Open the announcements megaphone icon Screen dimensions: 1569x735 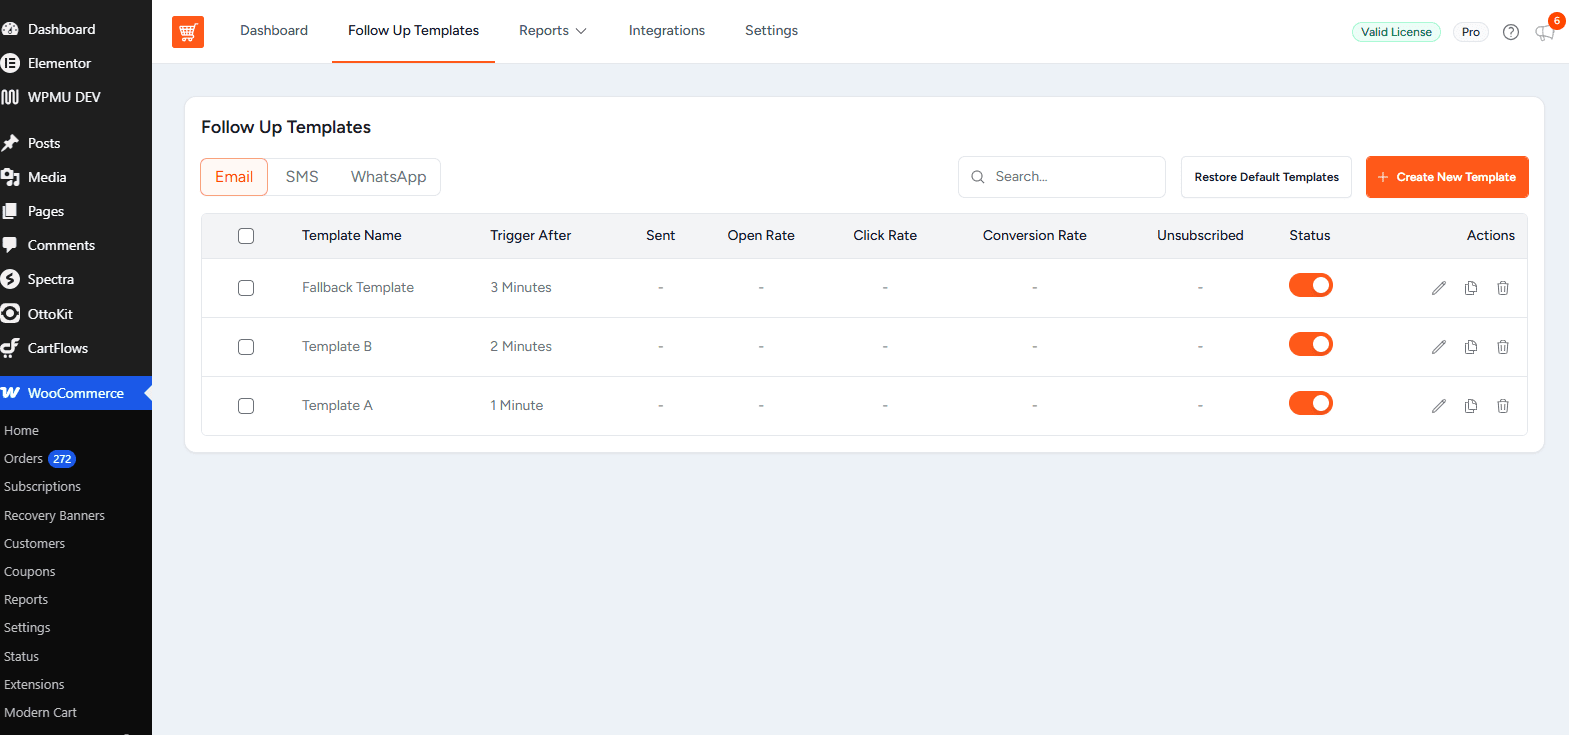[1545, 32]
